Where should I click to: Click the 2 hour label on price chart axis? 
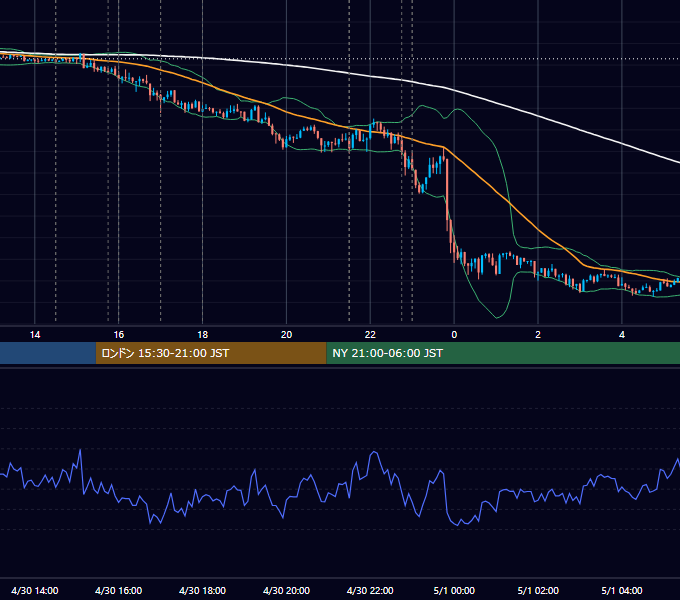538,335
